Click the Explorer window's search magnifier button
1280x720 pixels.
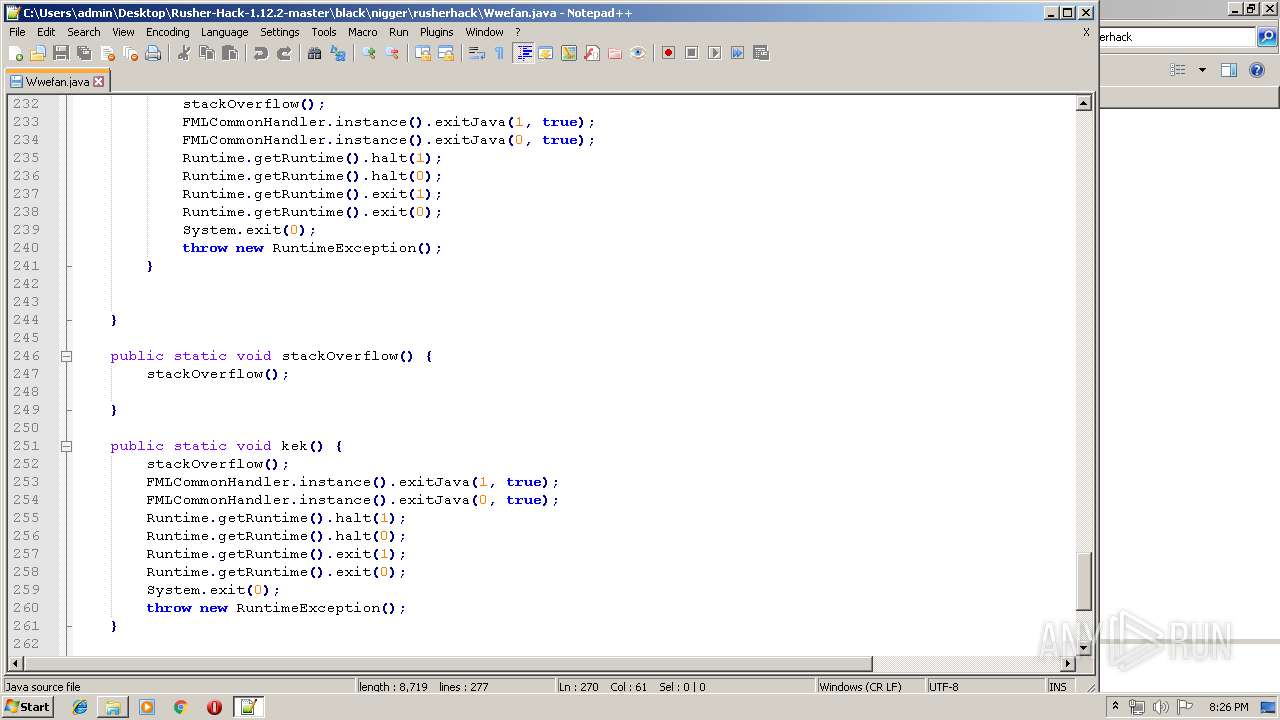point(1267,37)
